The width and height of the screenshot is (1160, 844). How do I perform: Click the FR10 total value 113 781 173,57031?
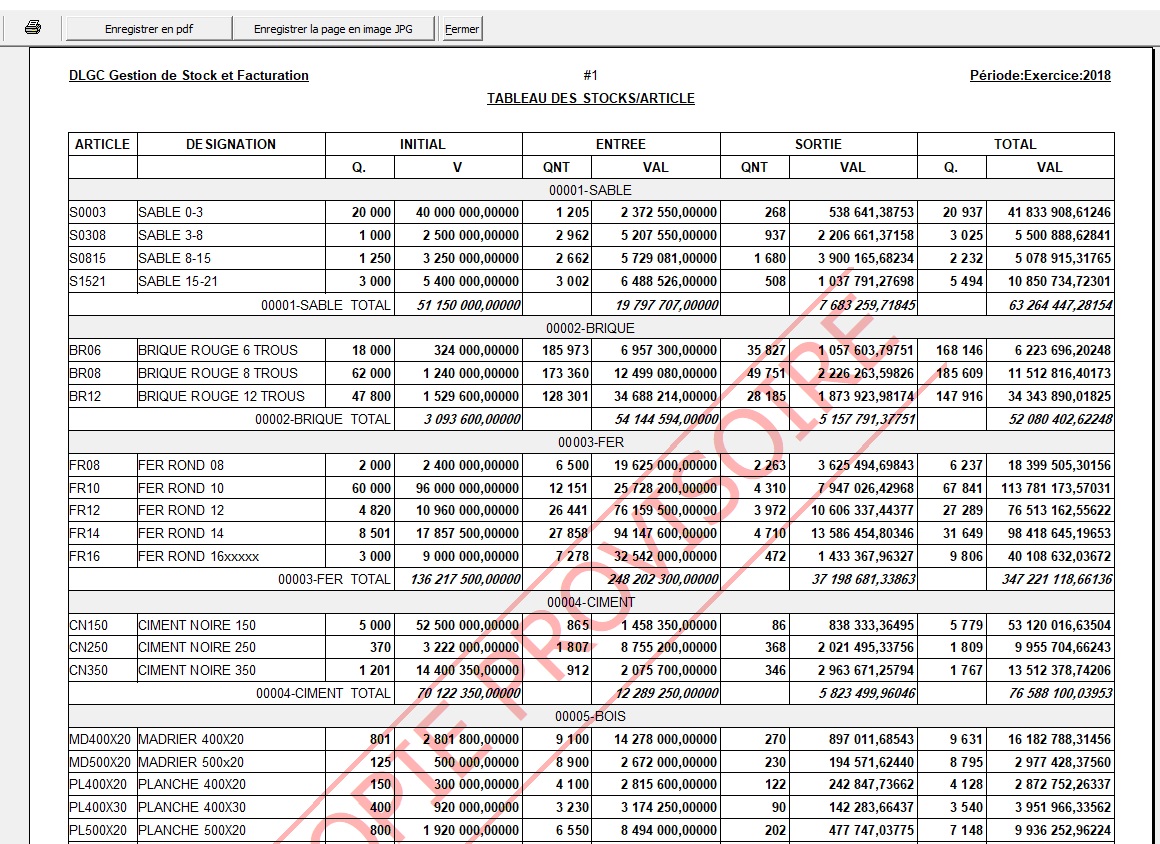1056,488
